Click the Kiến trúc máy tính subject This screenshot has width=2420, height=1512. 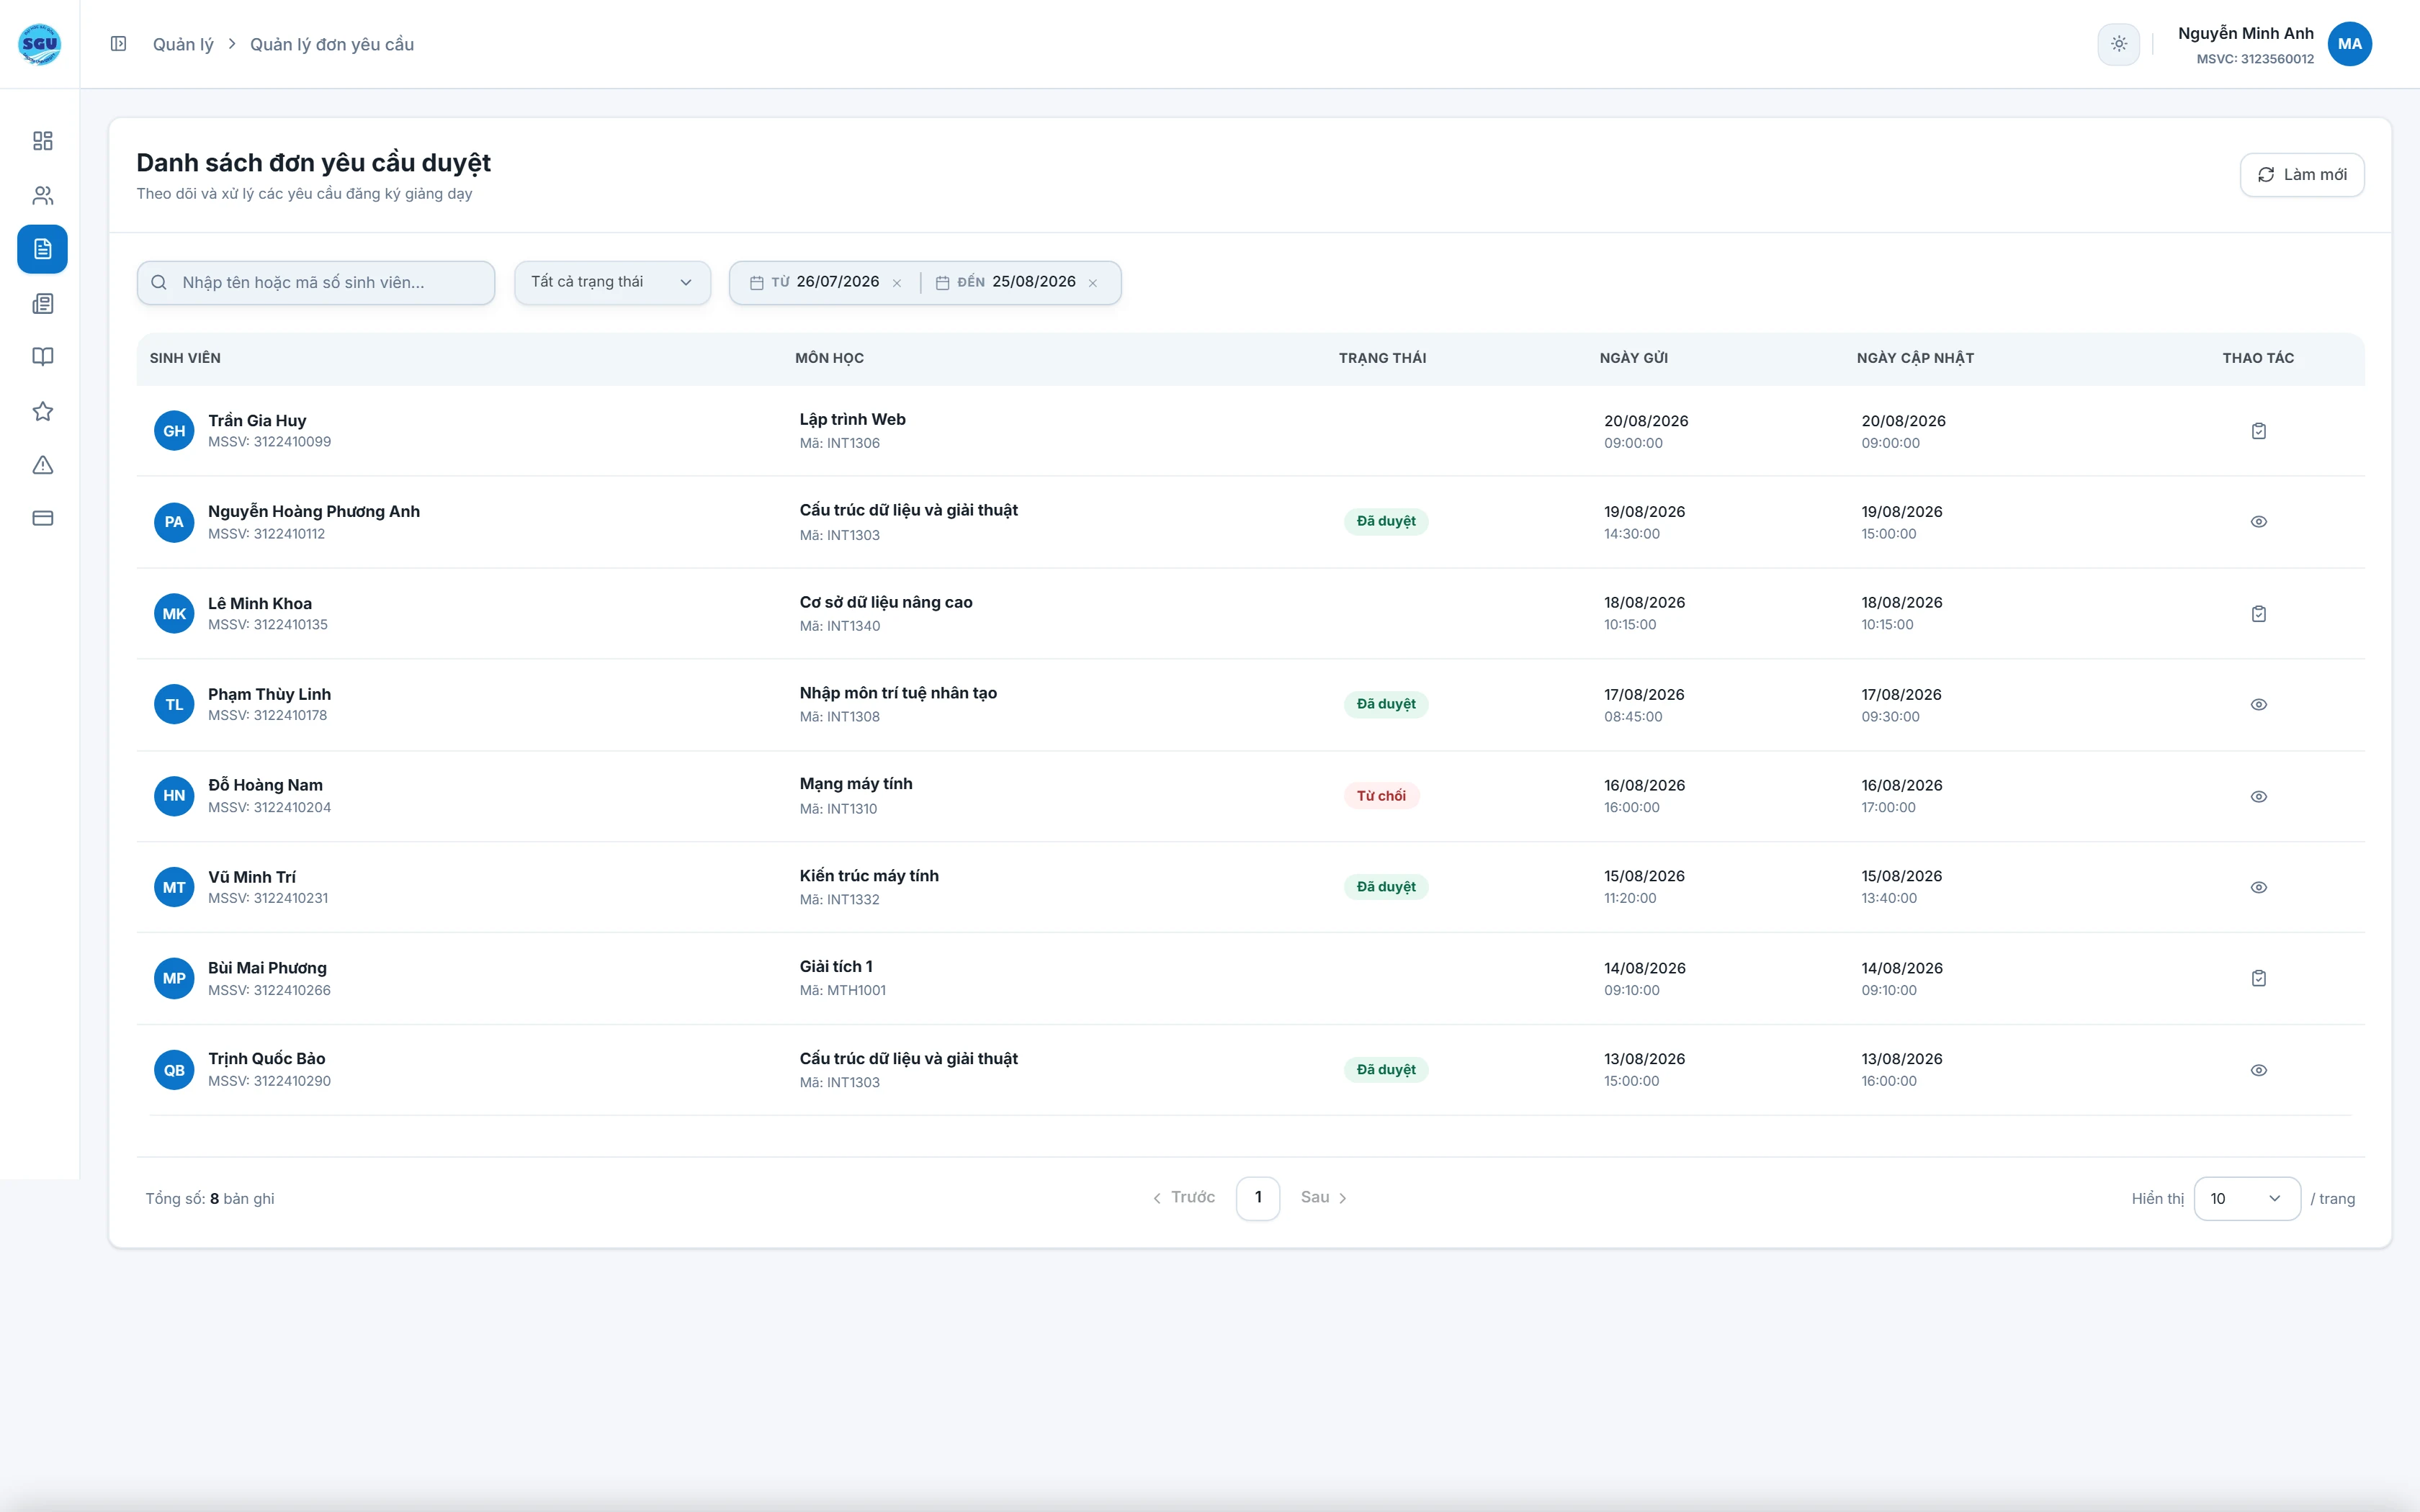pos(869,877)
